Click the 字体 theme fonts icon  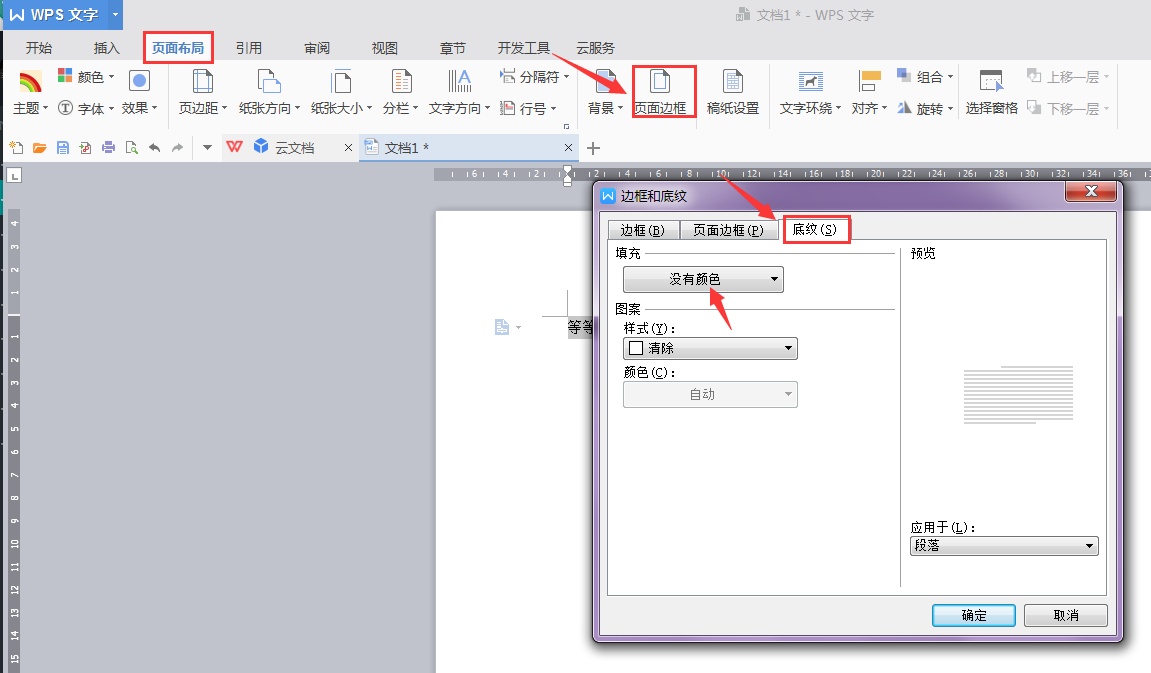(65, 108)
